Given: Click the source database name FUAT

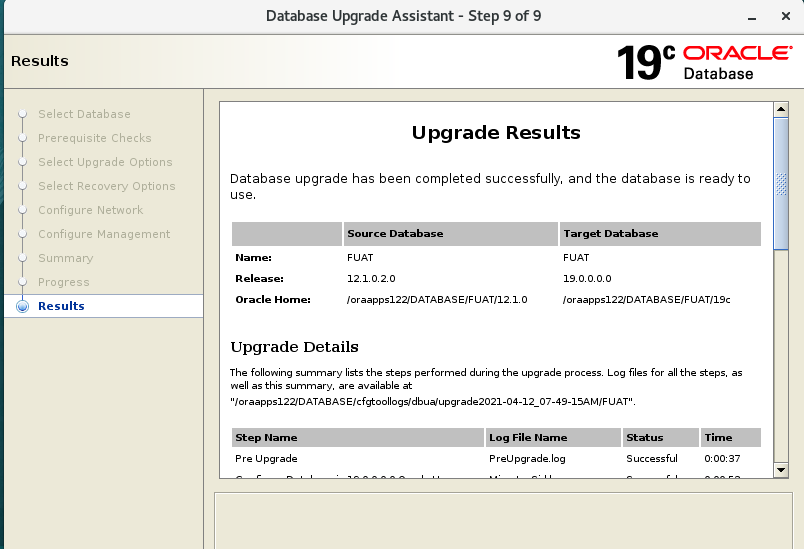Looking at the screenshot, I should (x=360, y=258).
